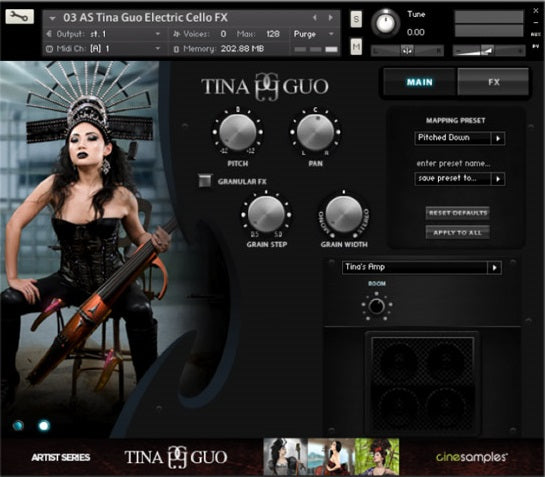The width and height of the screenshot is (545, 477).
Task: Select the first blue page indicator dot
Action: pyautogui.click(x=18, y=425)
